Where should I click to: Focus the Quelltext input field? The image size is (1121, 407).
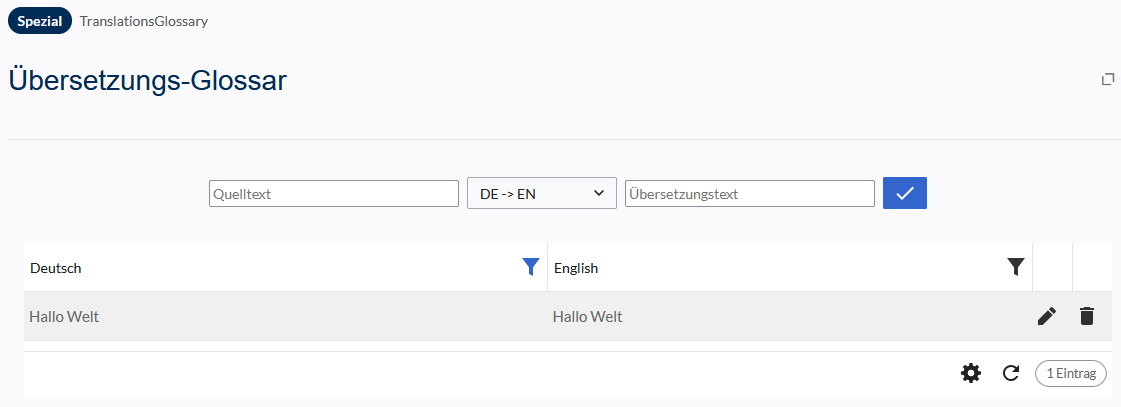(x=333, y=194)
